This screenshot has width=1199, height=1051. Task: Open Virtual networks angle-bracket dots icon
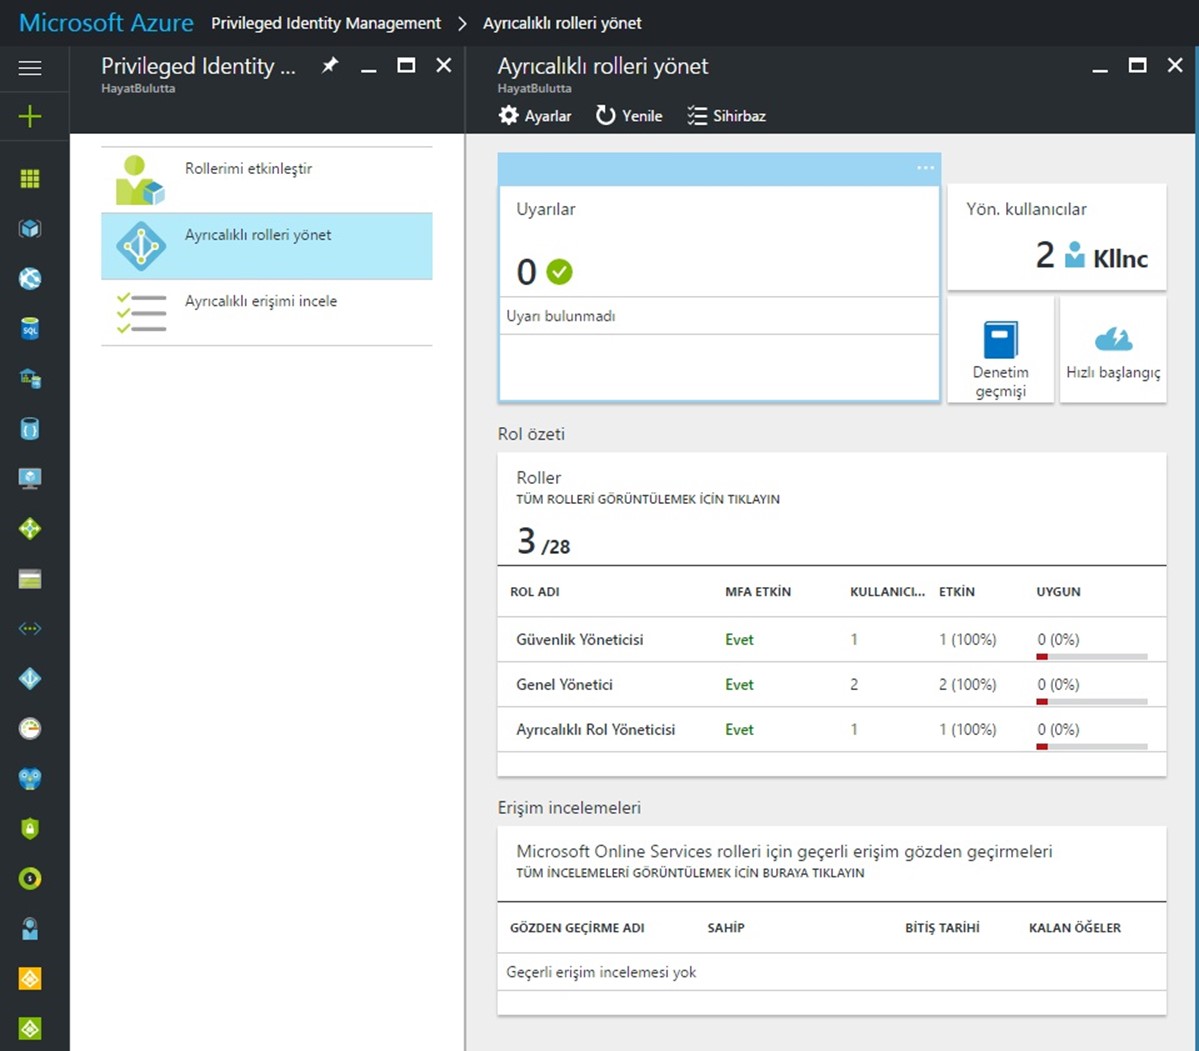click(x=30, y=629)
